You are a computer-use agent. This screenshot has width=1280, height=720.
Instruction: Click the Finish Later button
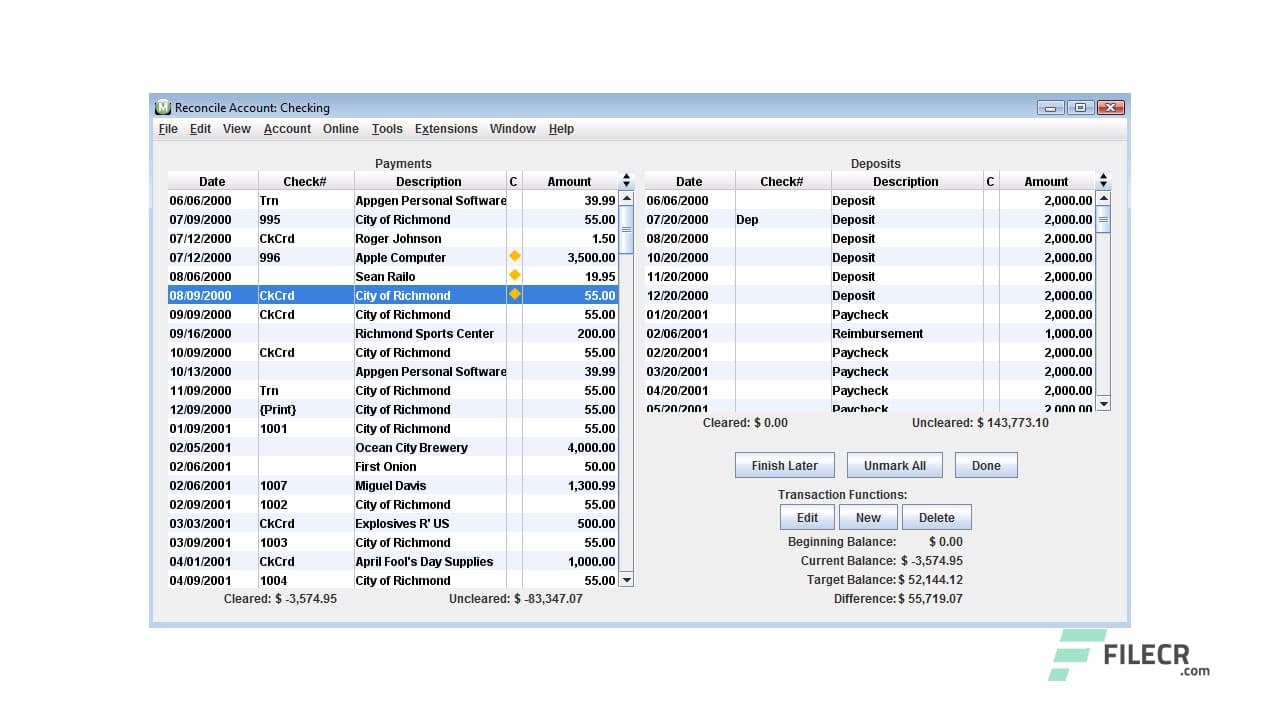click(784, 466)
